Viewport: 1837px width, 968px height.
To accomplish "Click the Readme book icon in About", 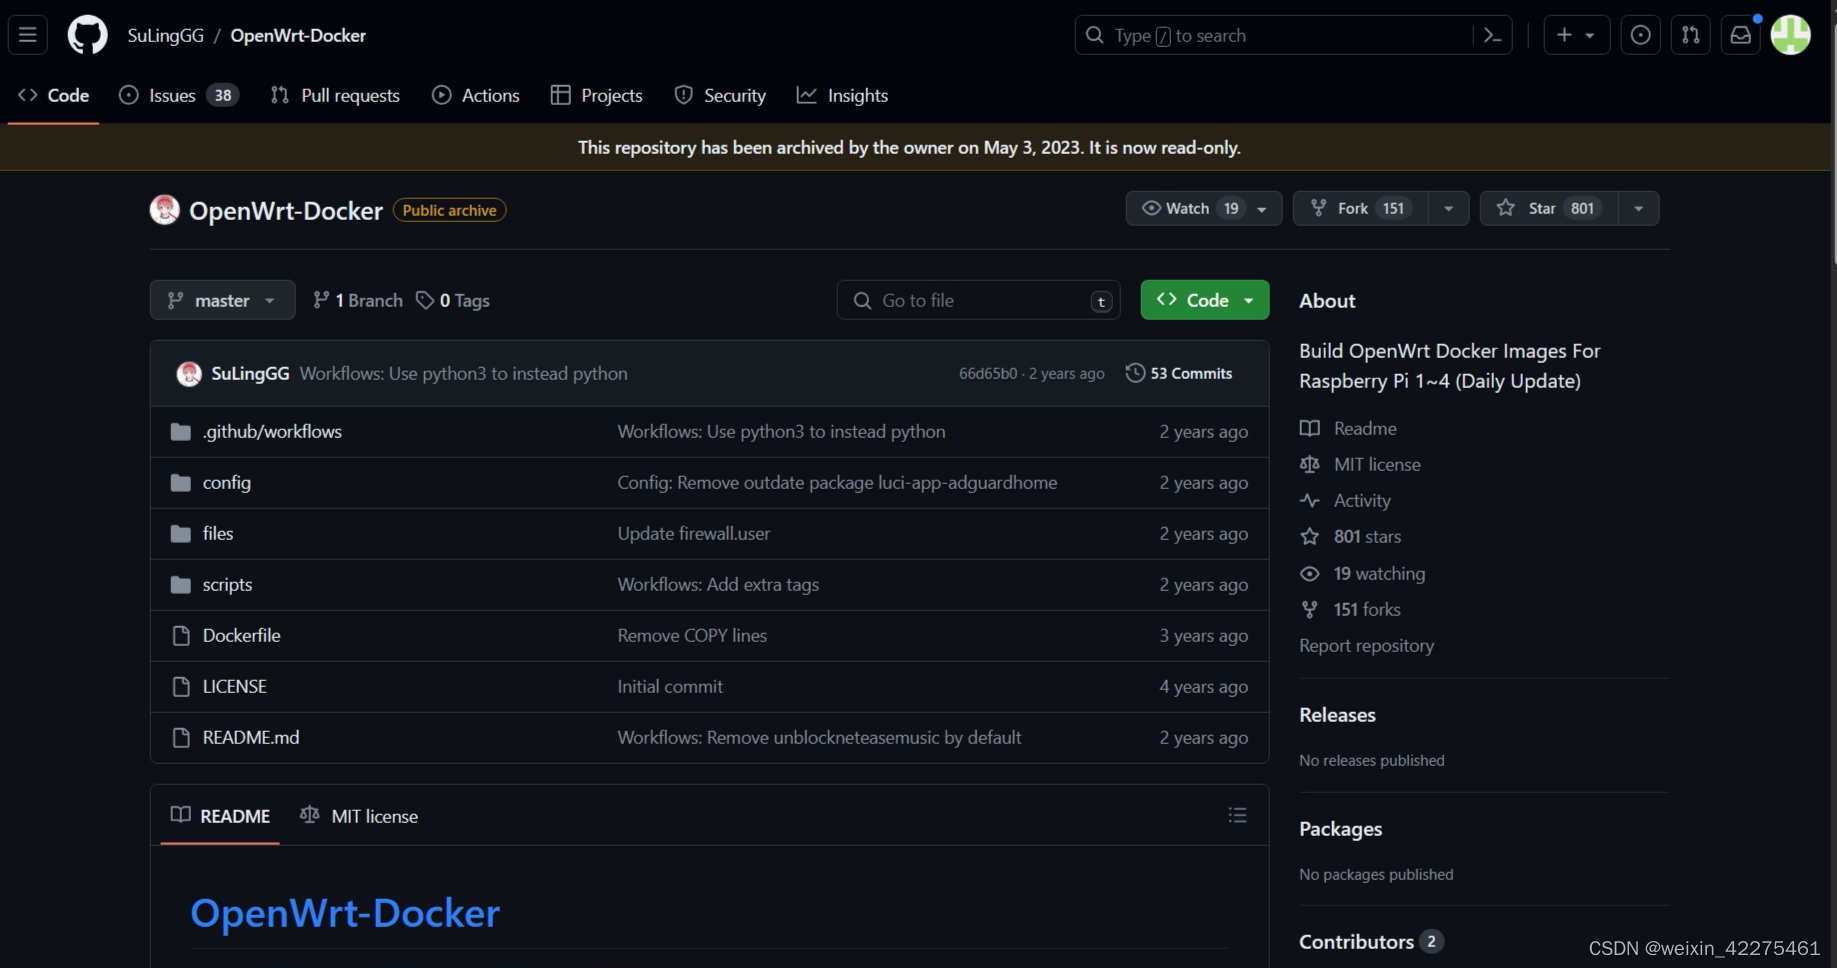I will point(1309,429).
